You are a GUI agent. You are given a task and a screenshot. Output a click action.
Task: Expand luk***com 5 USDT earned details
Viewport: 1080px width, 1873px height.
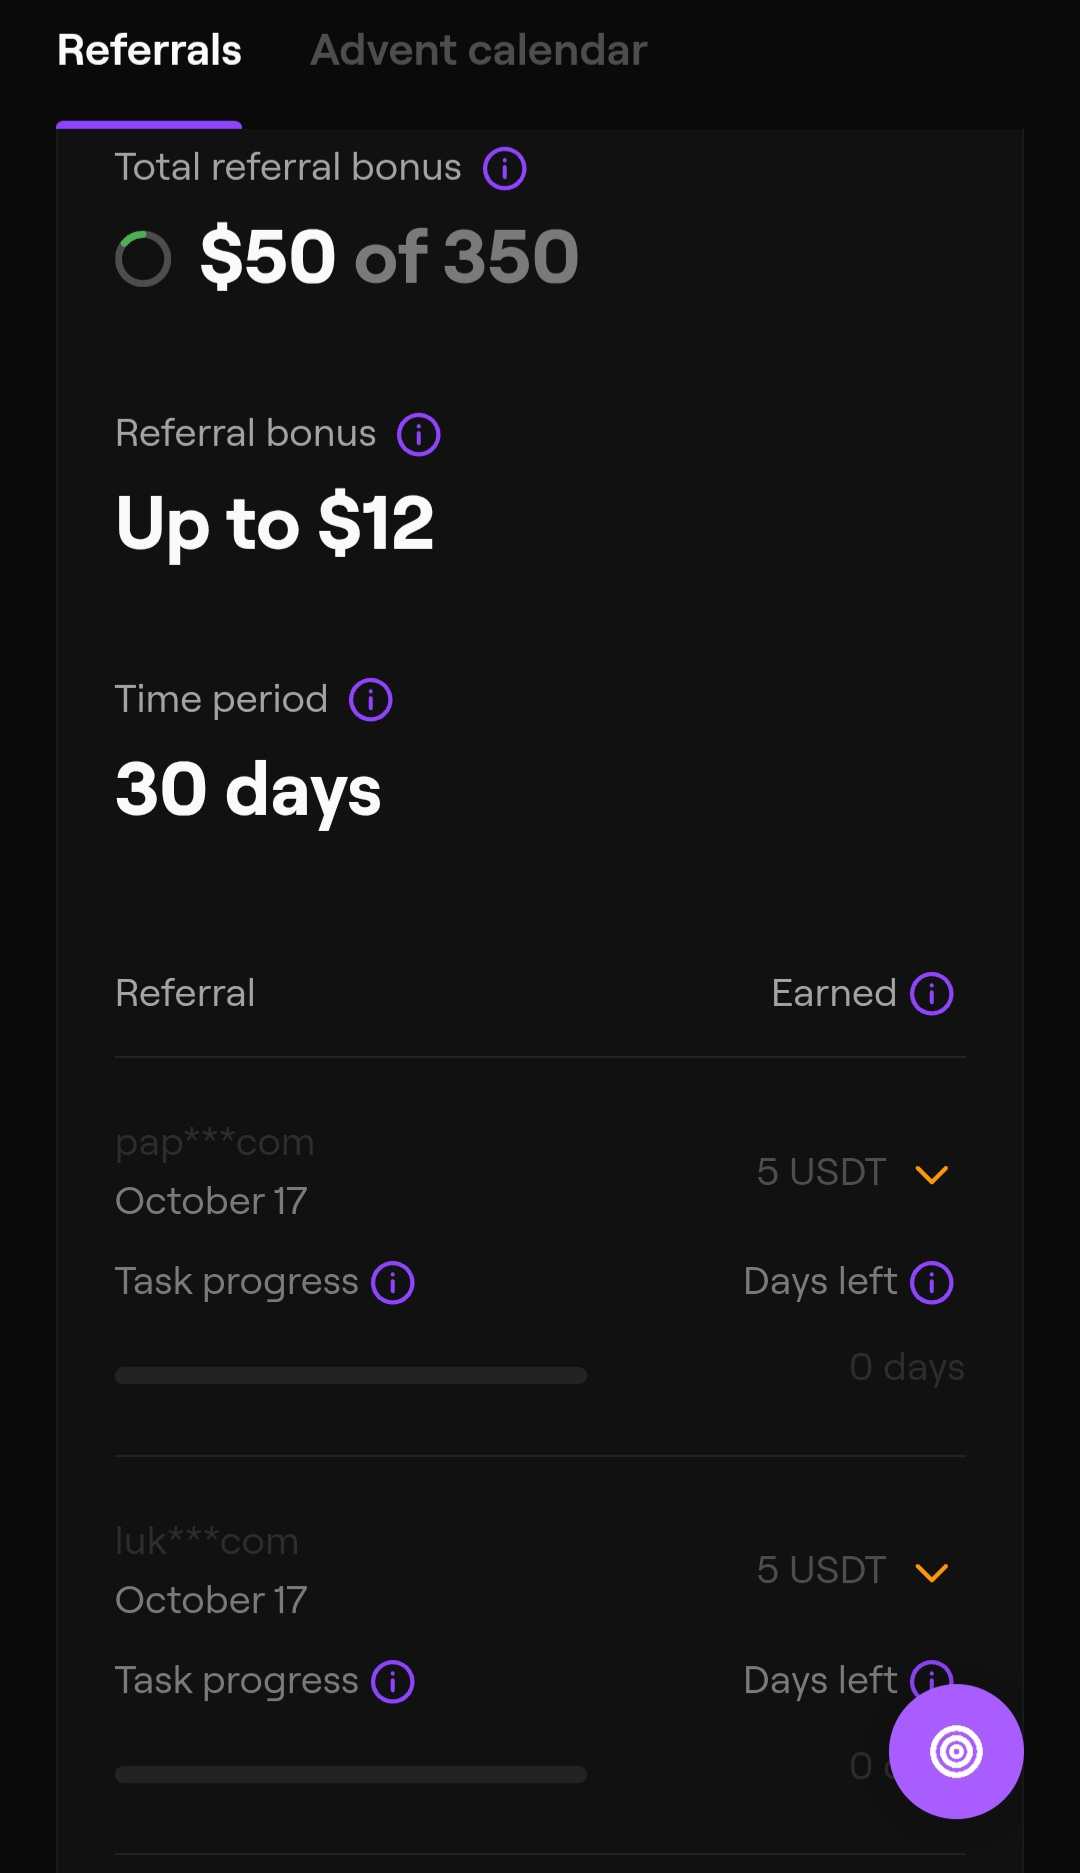click(931, 1573)
